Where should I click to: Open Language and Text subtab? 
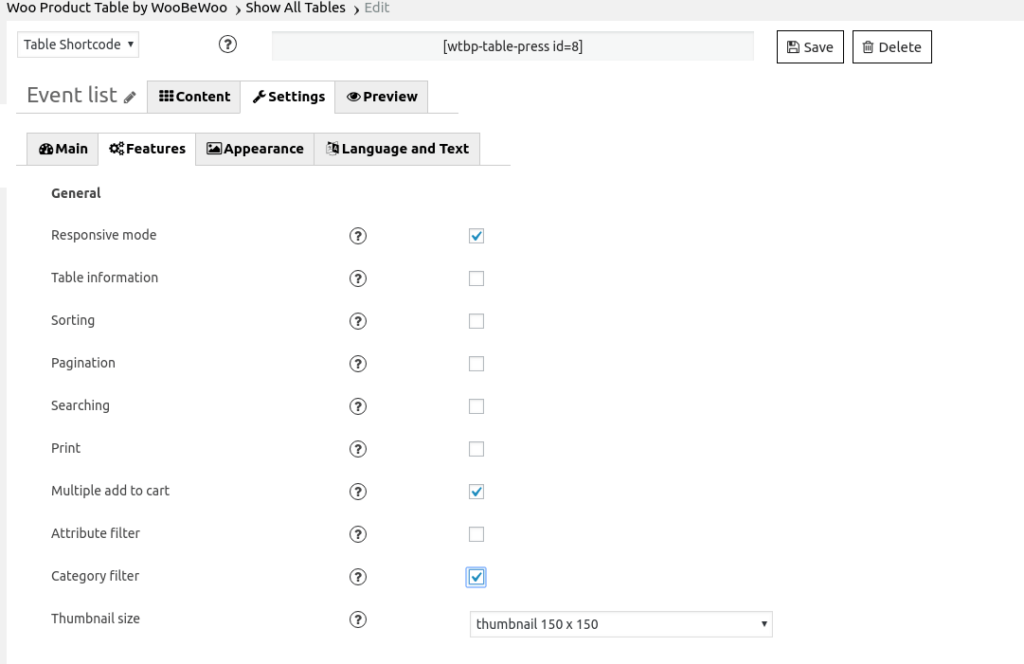pyautogui.click(x=397, y=149)
